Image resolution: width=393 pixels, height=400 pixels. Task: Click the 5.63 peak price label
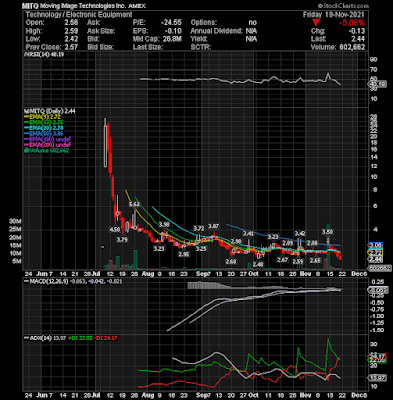tap(134, 204)
